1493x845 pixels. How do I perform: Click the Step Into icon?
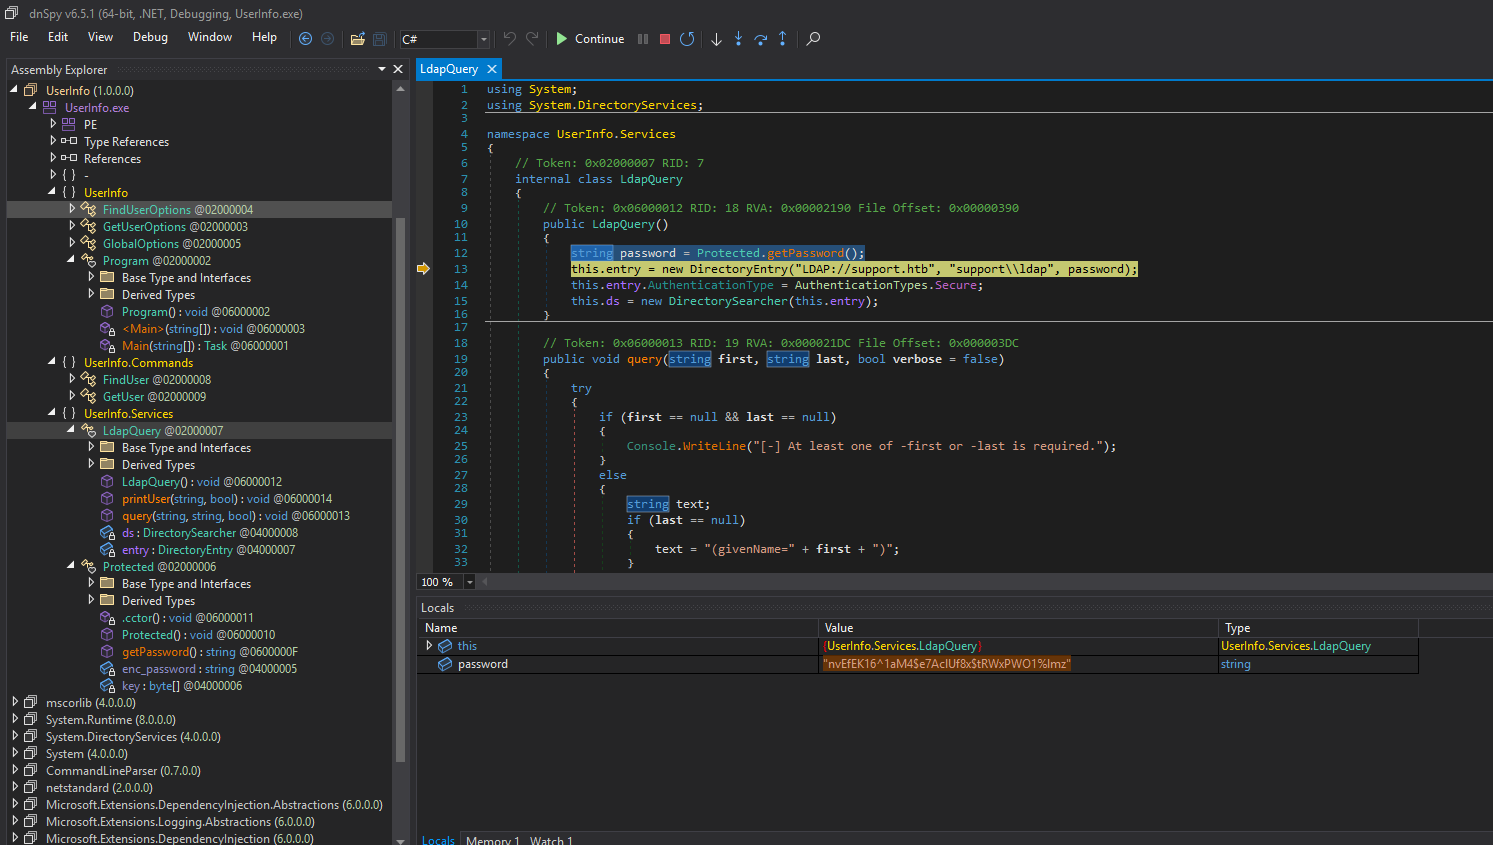click(x=738, y=39)
